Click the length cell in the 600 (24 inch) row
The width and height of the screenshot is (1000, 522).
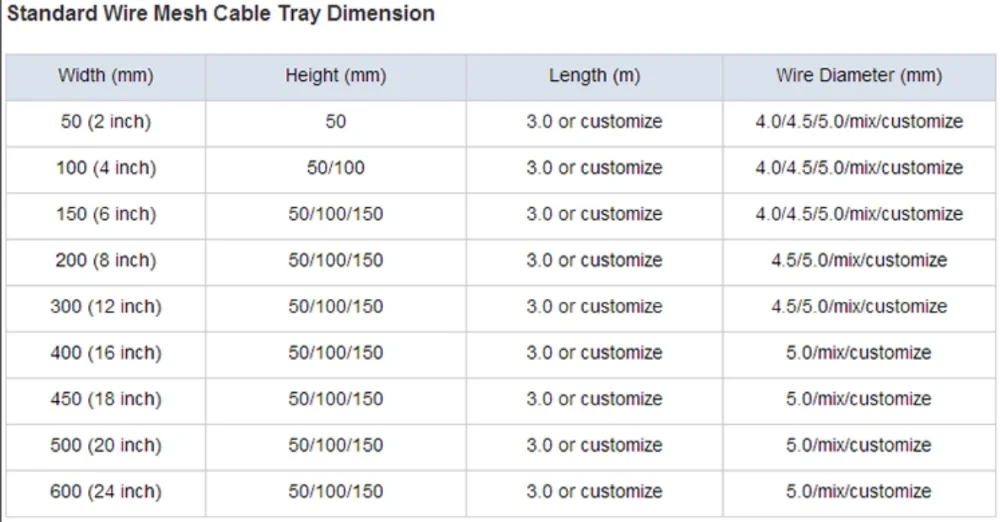pyautogui.click(x=594, y=491)
